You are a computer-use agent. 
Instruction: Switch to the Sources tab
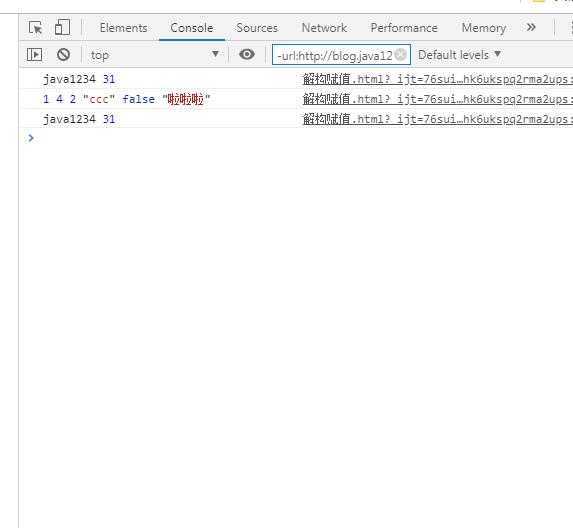[257, 28]
